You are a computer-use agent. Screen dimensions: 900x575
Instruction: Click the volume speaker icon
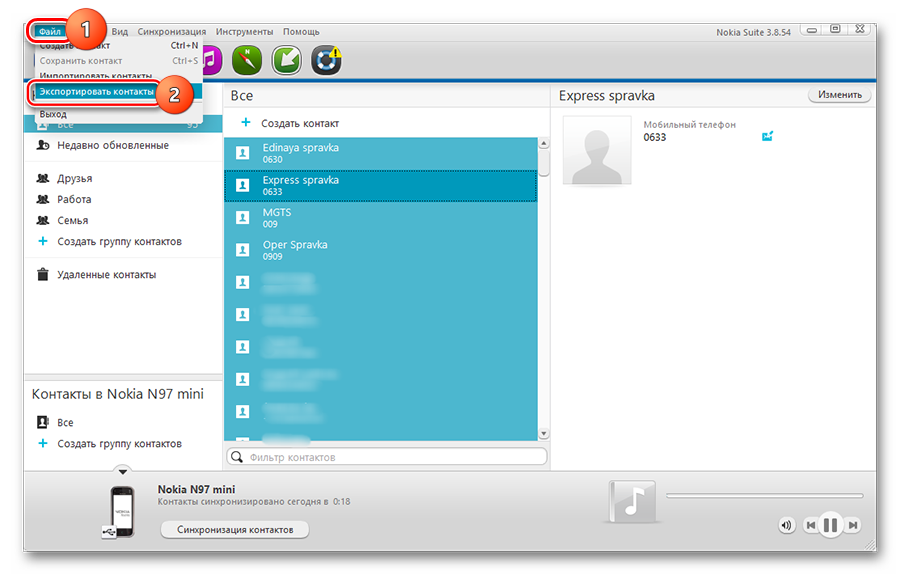click(787, 525)
